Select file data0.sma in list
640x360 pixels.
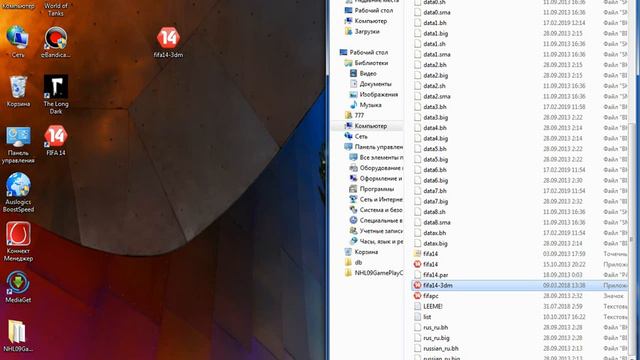pyautogui.click(x=520, y=12)
